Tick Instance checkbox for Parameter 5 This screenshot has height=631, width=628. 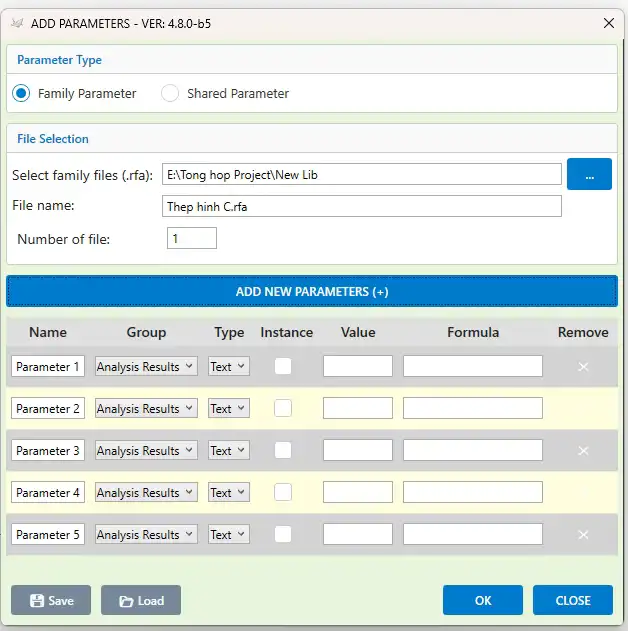click(x=283, y=534)
